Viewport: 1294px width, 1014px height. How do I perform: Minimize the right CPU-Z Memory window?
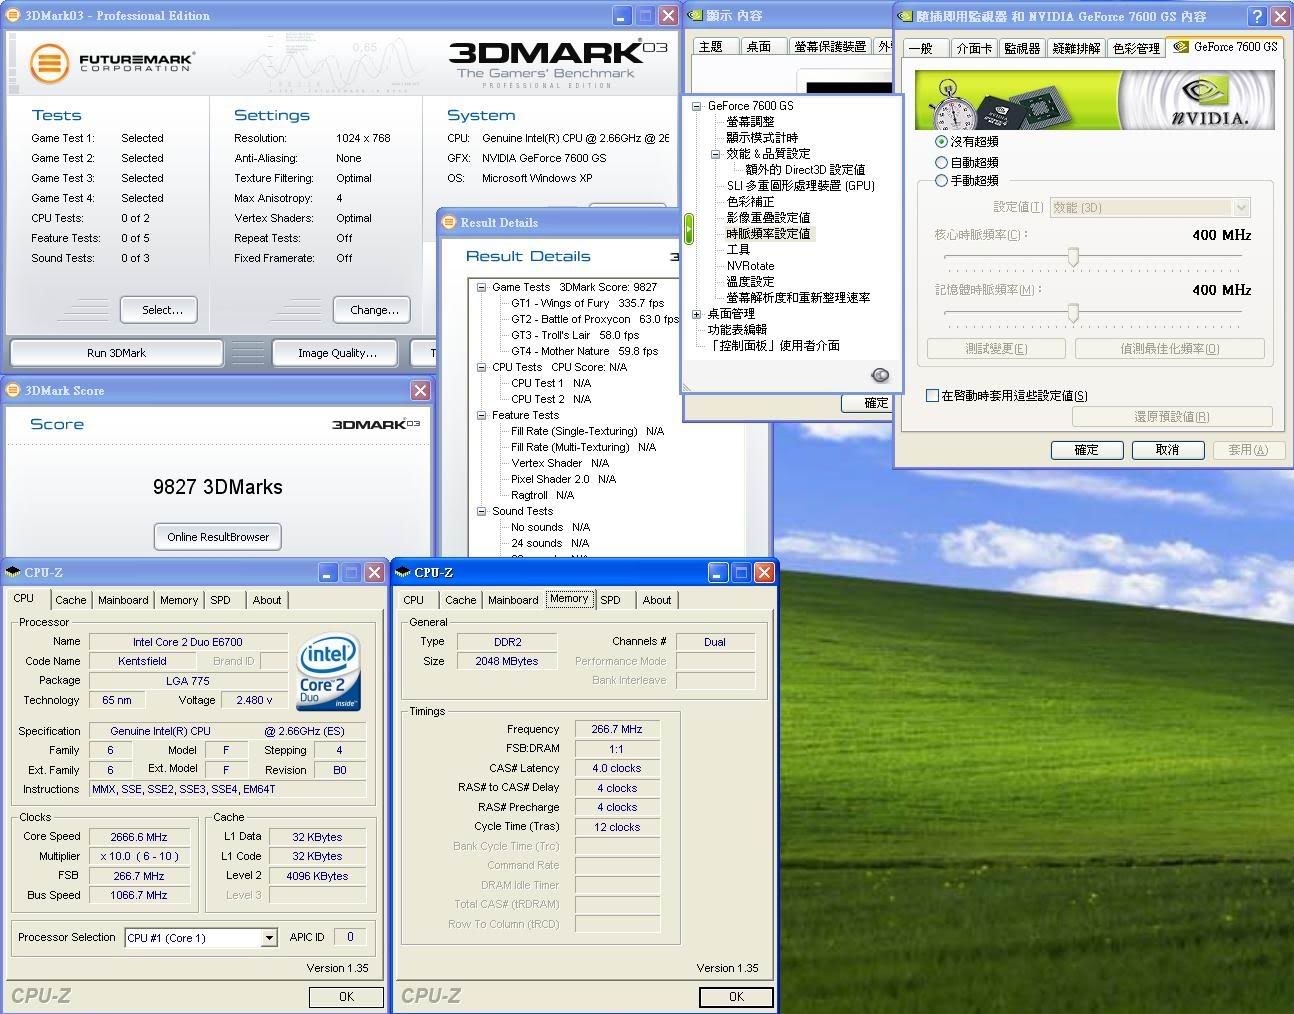tap(718, 572)
